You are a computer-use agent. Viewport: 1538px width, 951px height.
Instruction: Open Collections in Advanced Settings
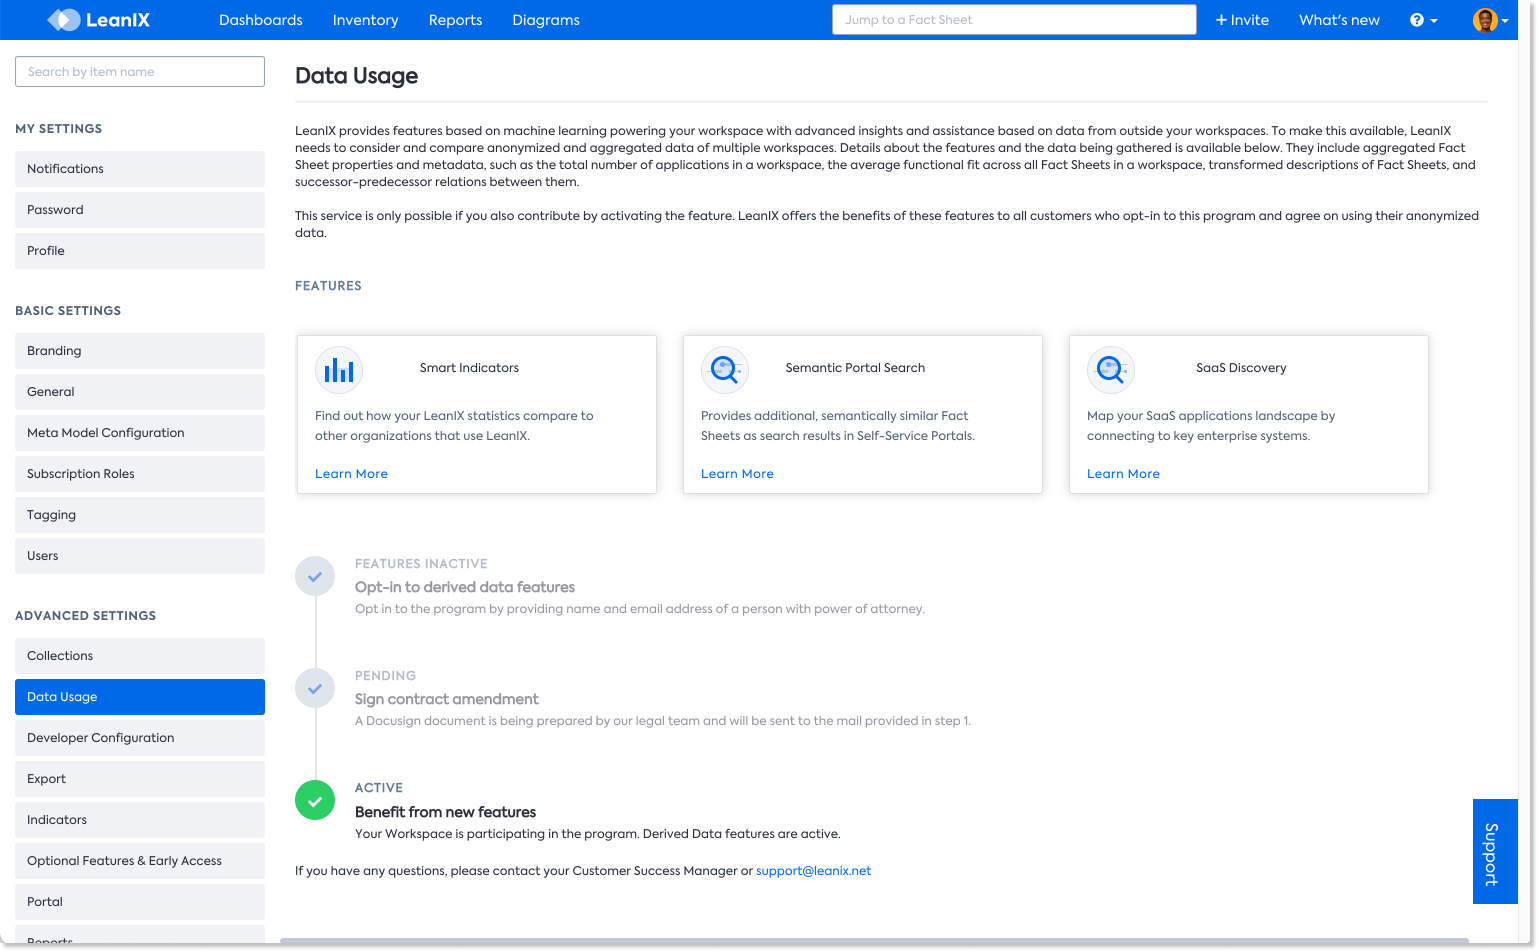coord(140,656)
